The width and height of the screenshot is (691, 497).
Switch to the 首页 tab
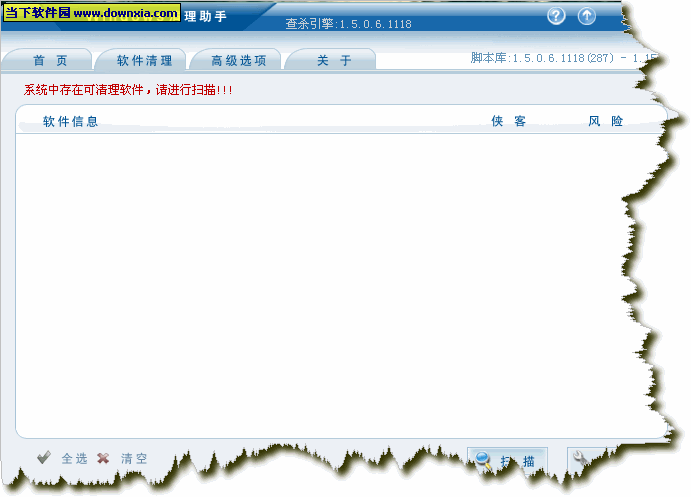[x=49, y=61]
